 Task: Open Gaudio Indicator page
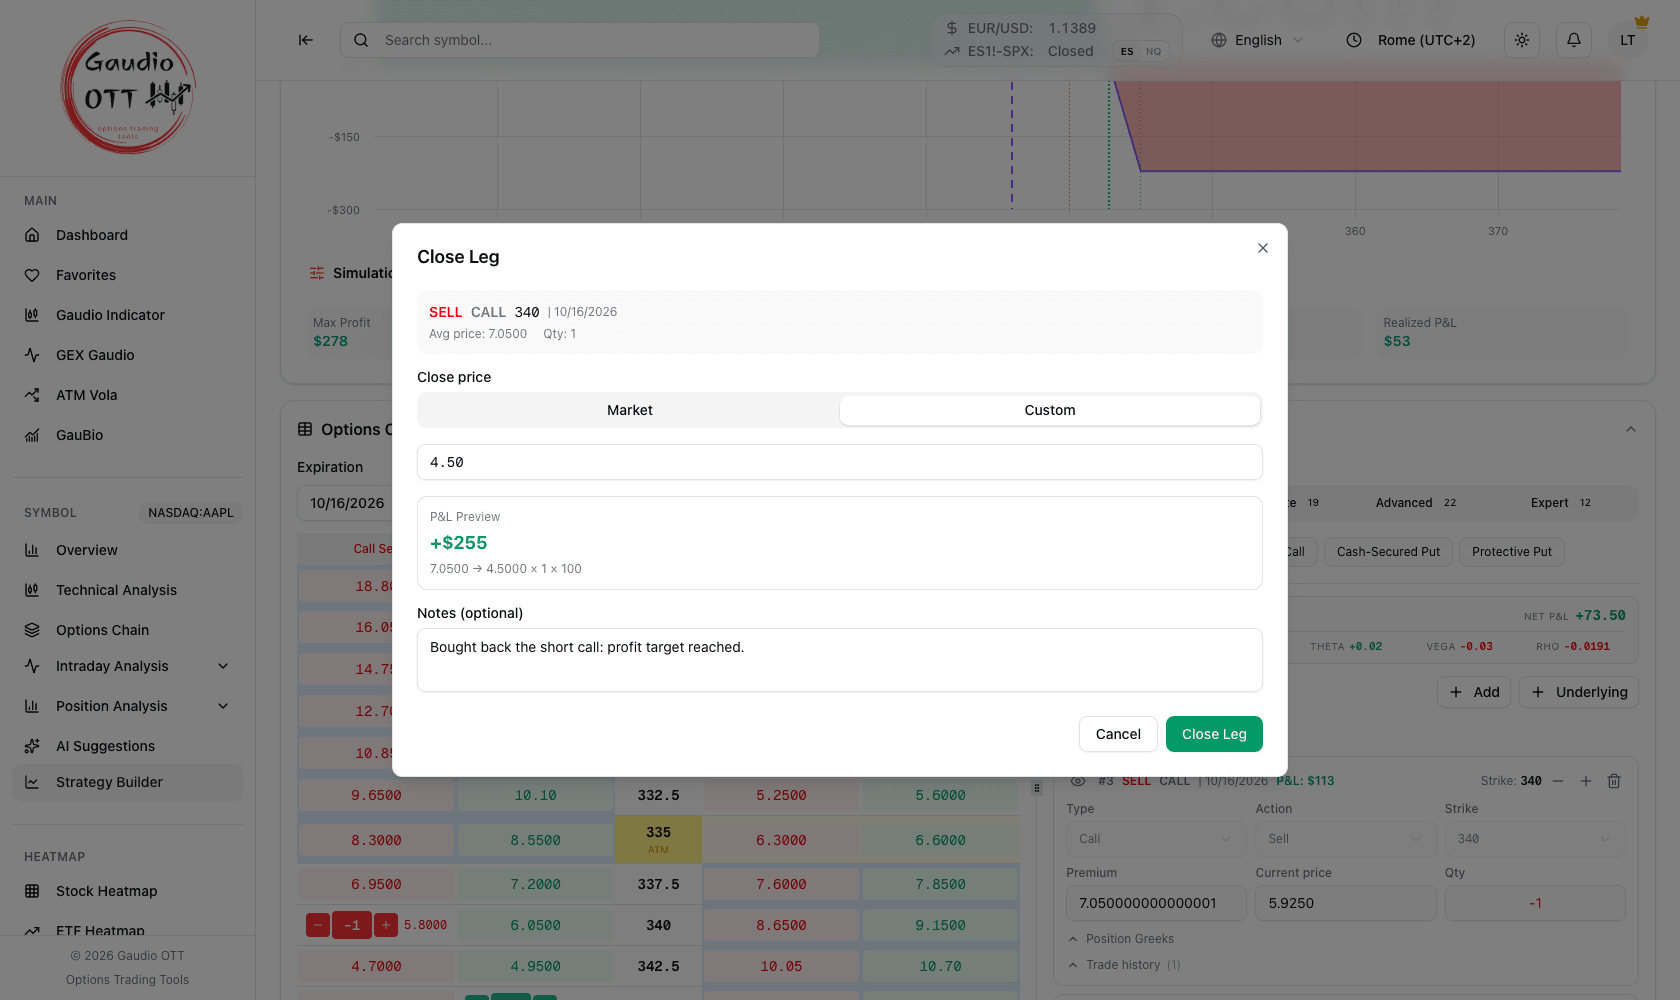[127, 315]
